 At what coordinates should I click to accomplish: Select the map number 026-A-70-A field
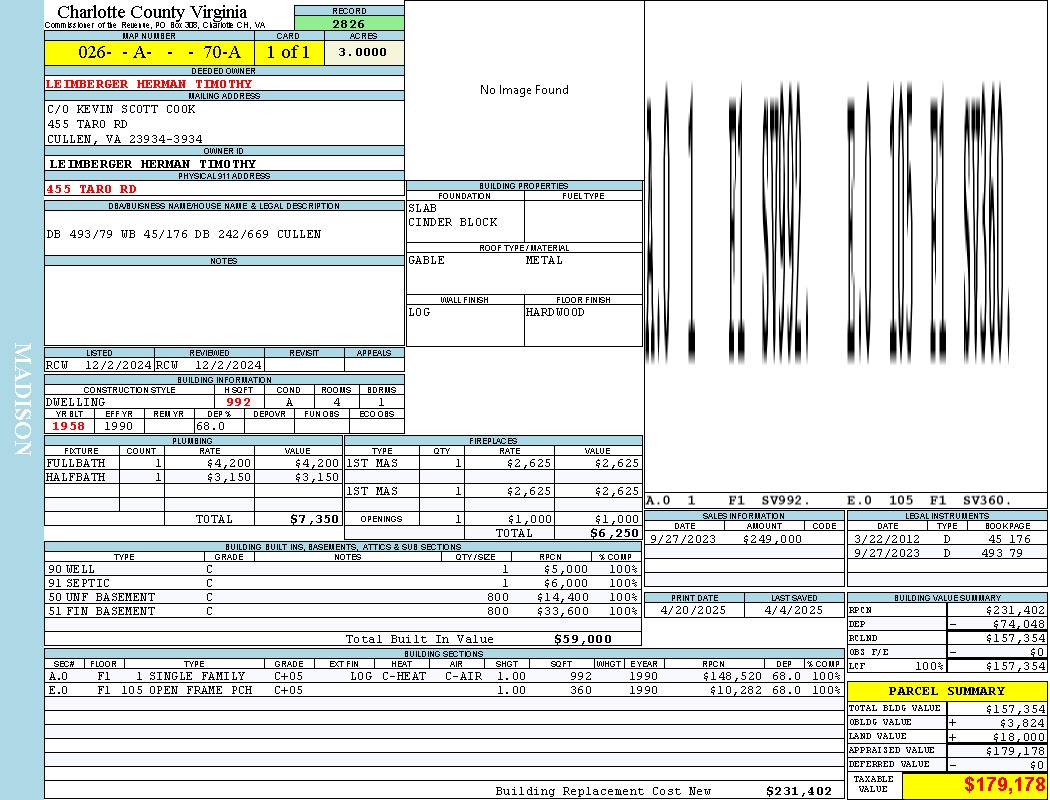[149, 53]
